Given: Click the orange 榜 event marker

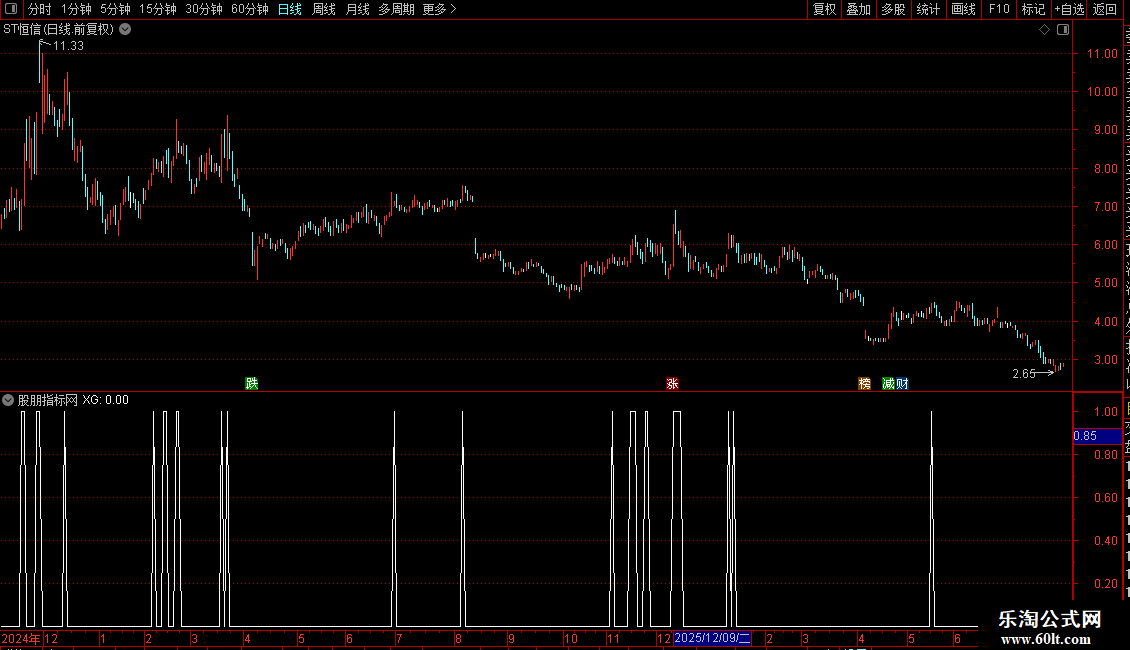Looking at the screenshot, I should pos(865,383).
